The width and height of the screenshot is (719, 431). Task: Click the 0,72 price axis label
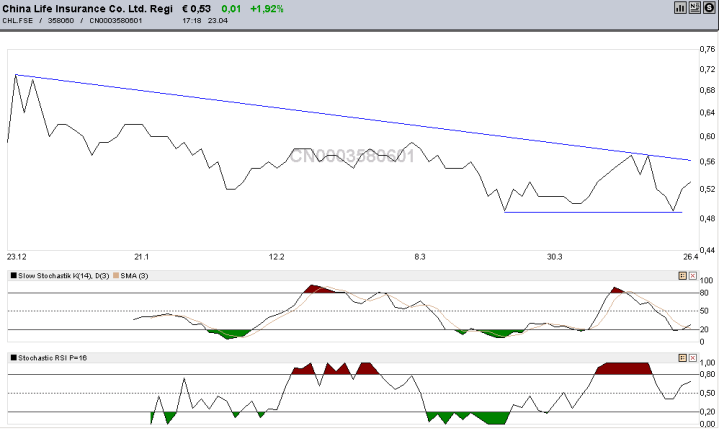(x=707, y=69)
